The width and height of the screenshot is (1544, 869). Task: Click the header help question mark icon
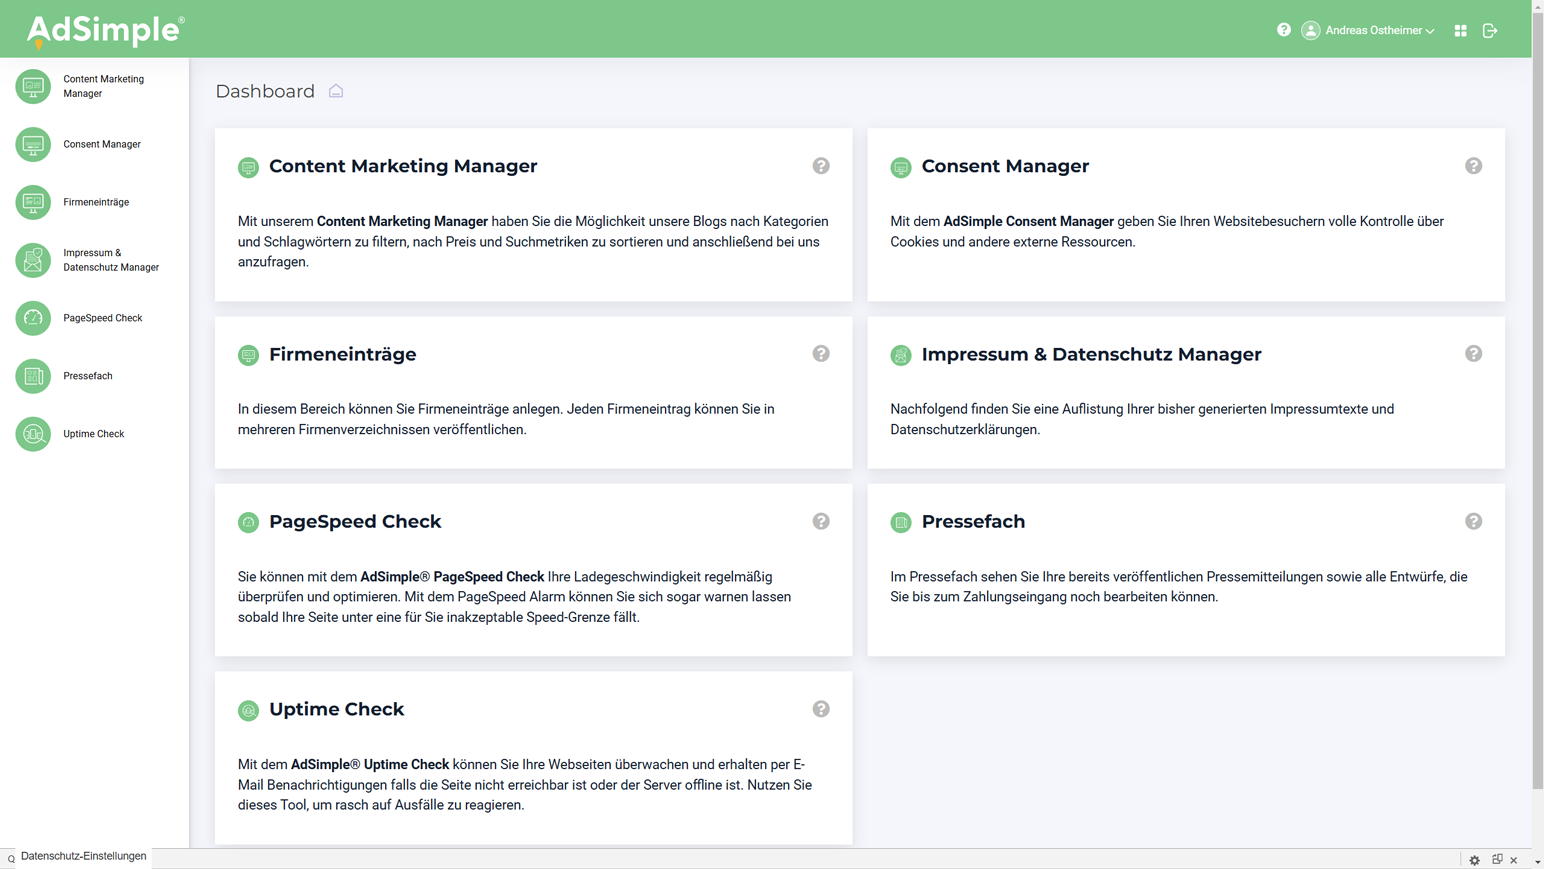click(x=1284, y=30)
